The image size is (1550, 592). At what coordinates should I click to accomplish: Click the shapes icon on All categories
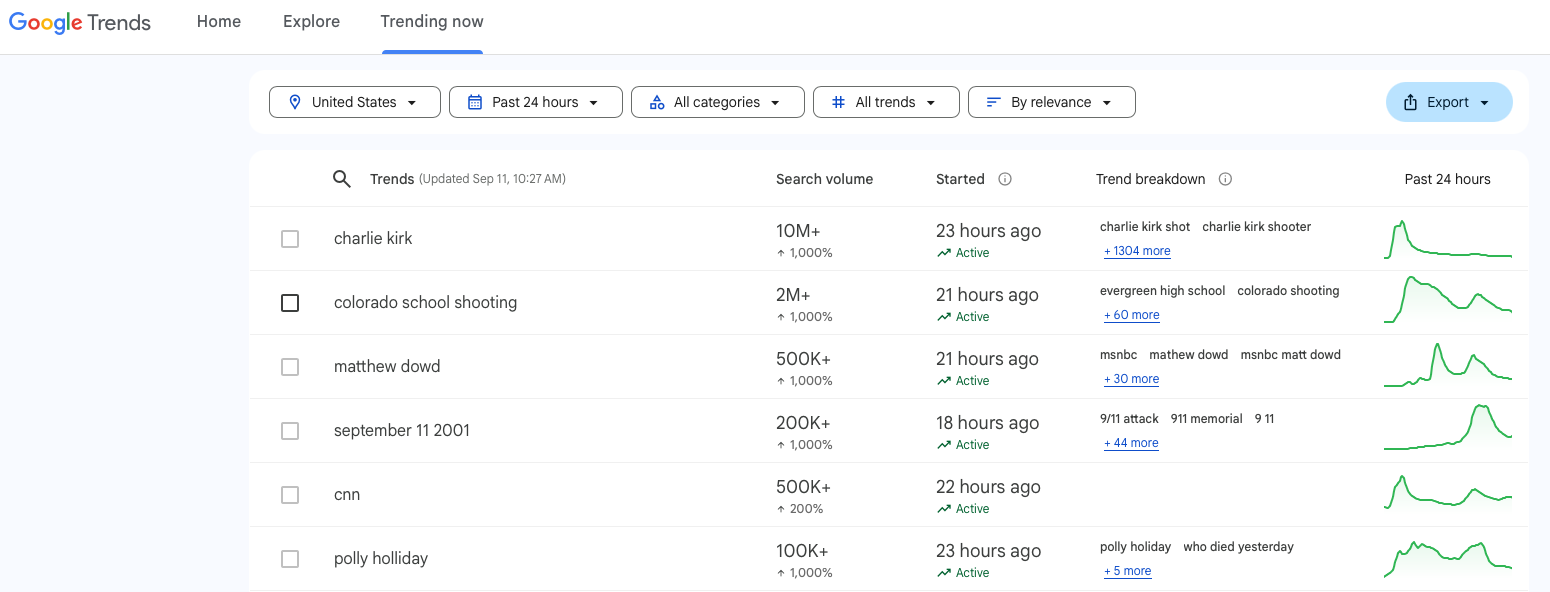tap(657, 102)
